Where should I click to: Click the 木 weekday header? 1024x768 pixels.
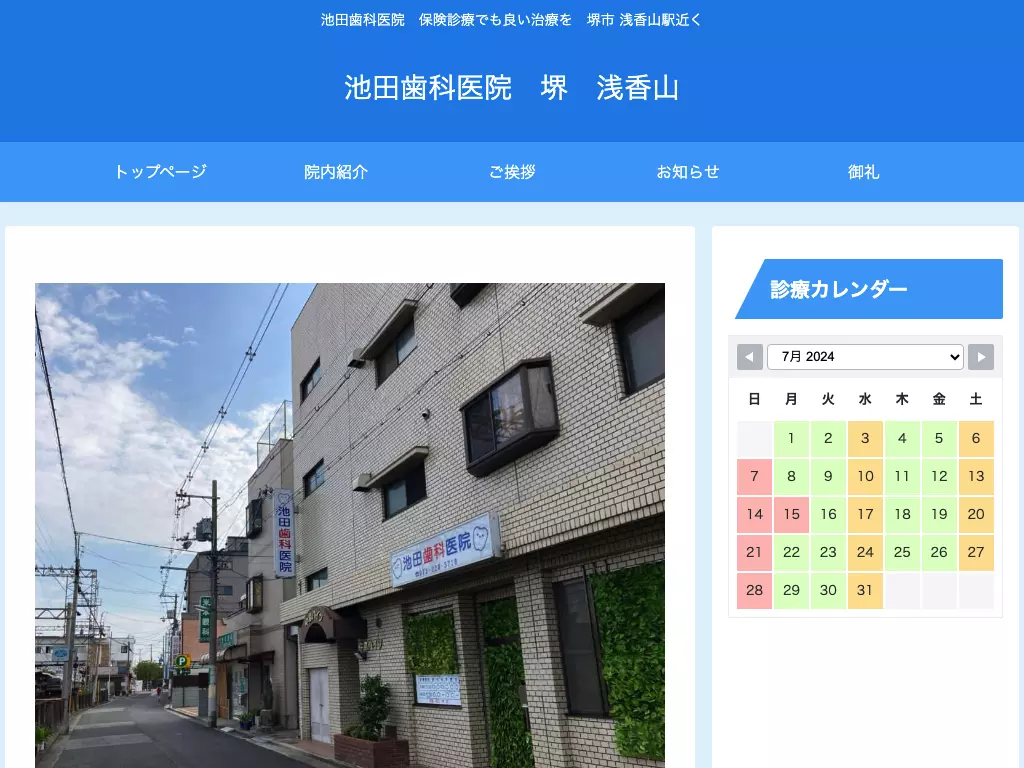coord(902,399)
